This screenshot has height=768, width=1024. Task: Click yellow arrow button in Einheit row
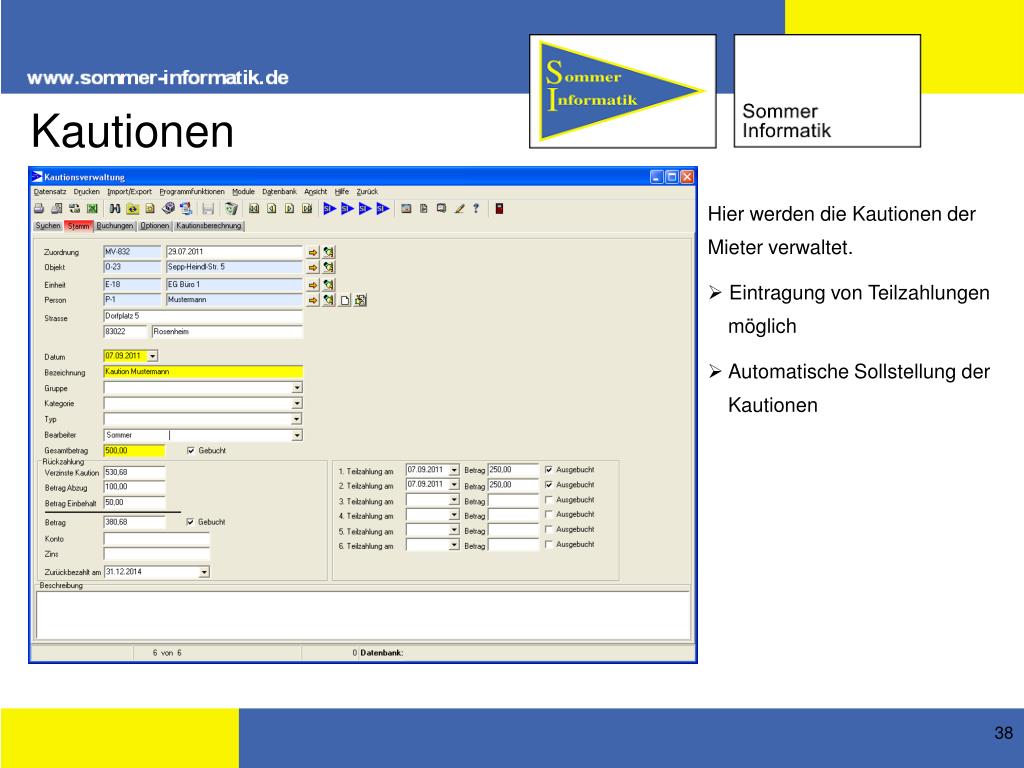[313, 285]
